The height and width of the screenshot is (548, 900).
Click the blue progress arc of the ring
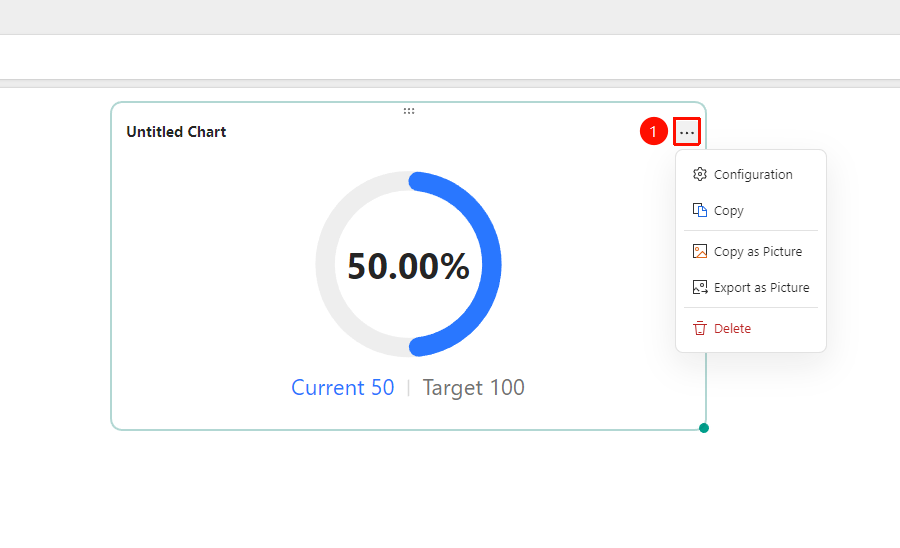coord(491,264)
